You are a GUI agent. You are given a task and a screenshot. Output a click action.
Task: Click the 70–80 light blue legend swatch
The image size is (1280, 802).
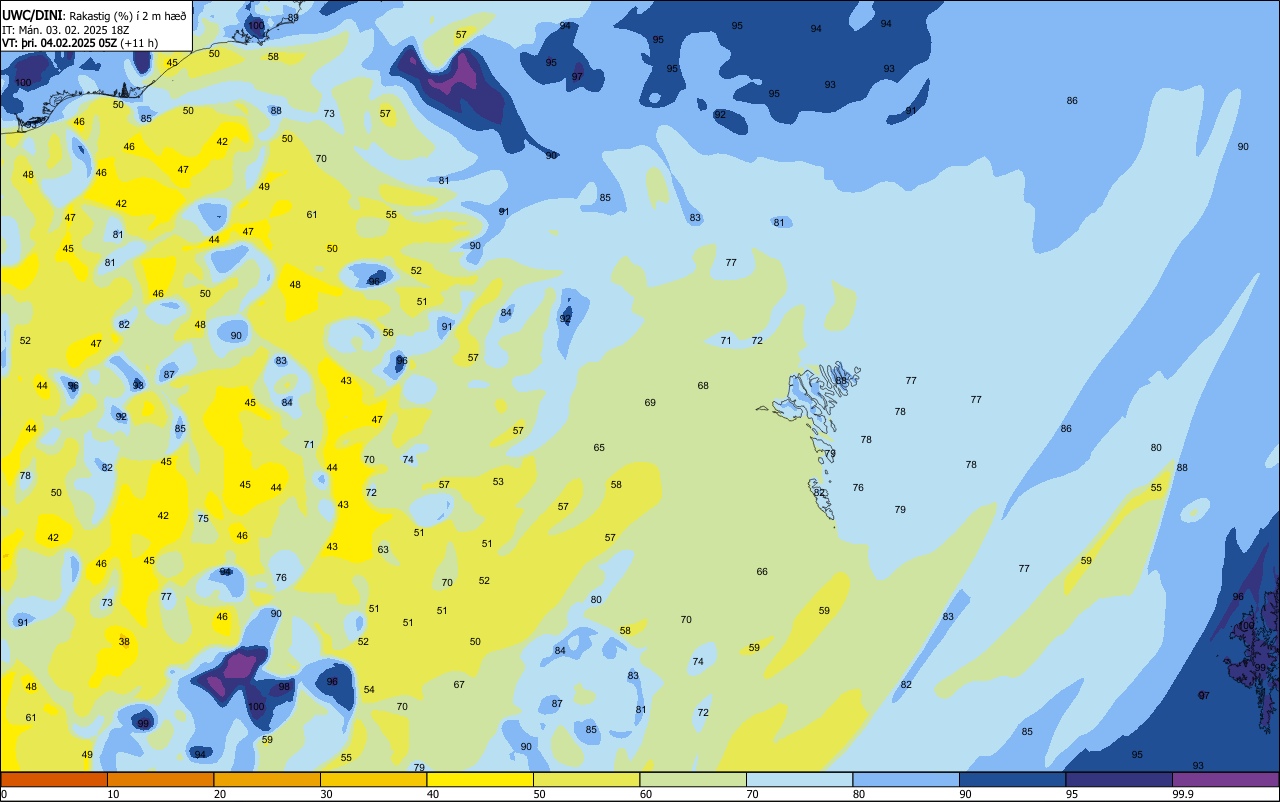(799, 779)
